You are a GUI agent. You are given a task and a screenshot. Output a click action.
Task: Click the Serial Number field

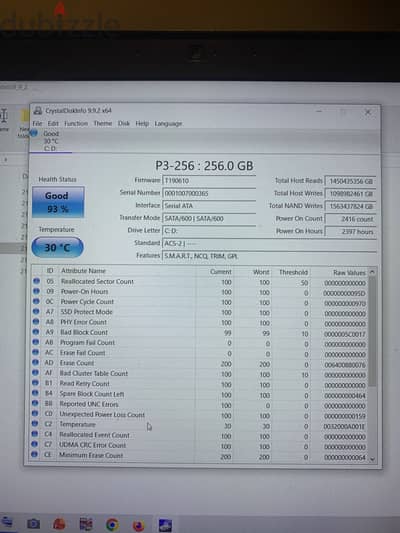point(209,193)
